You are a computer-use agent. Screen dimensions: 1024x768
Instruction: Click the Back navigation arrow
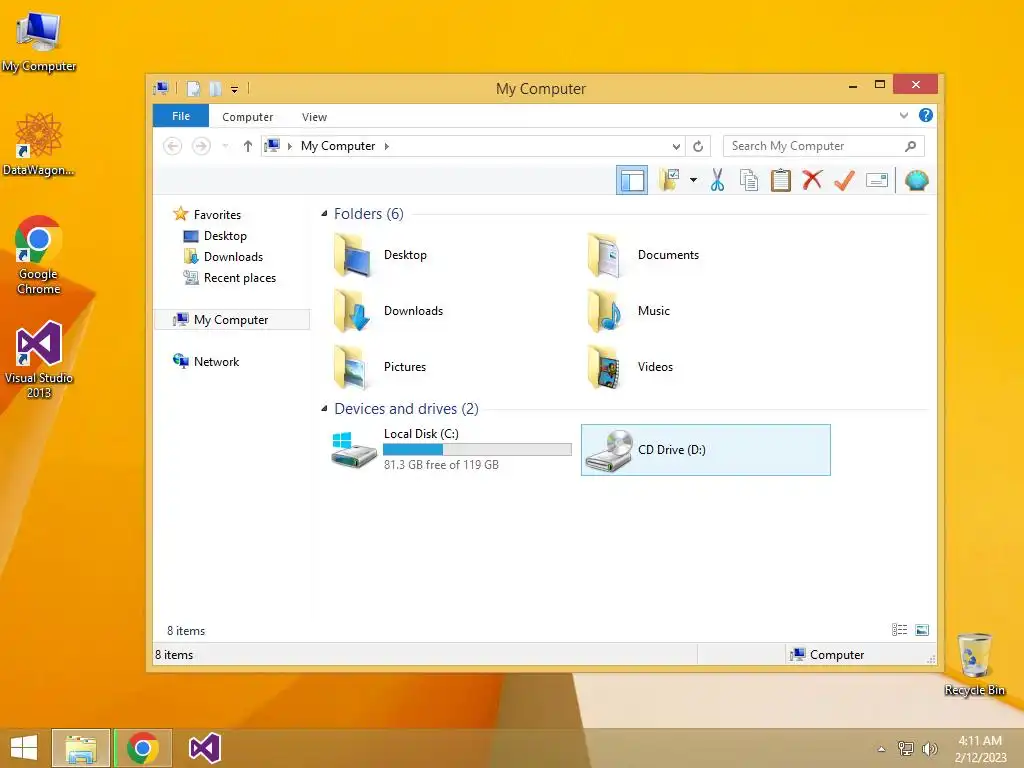click(172, 146)
